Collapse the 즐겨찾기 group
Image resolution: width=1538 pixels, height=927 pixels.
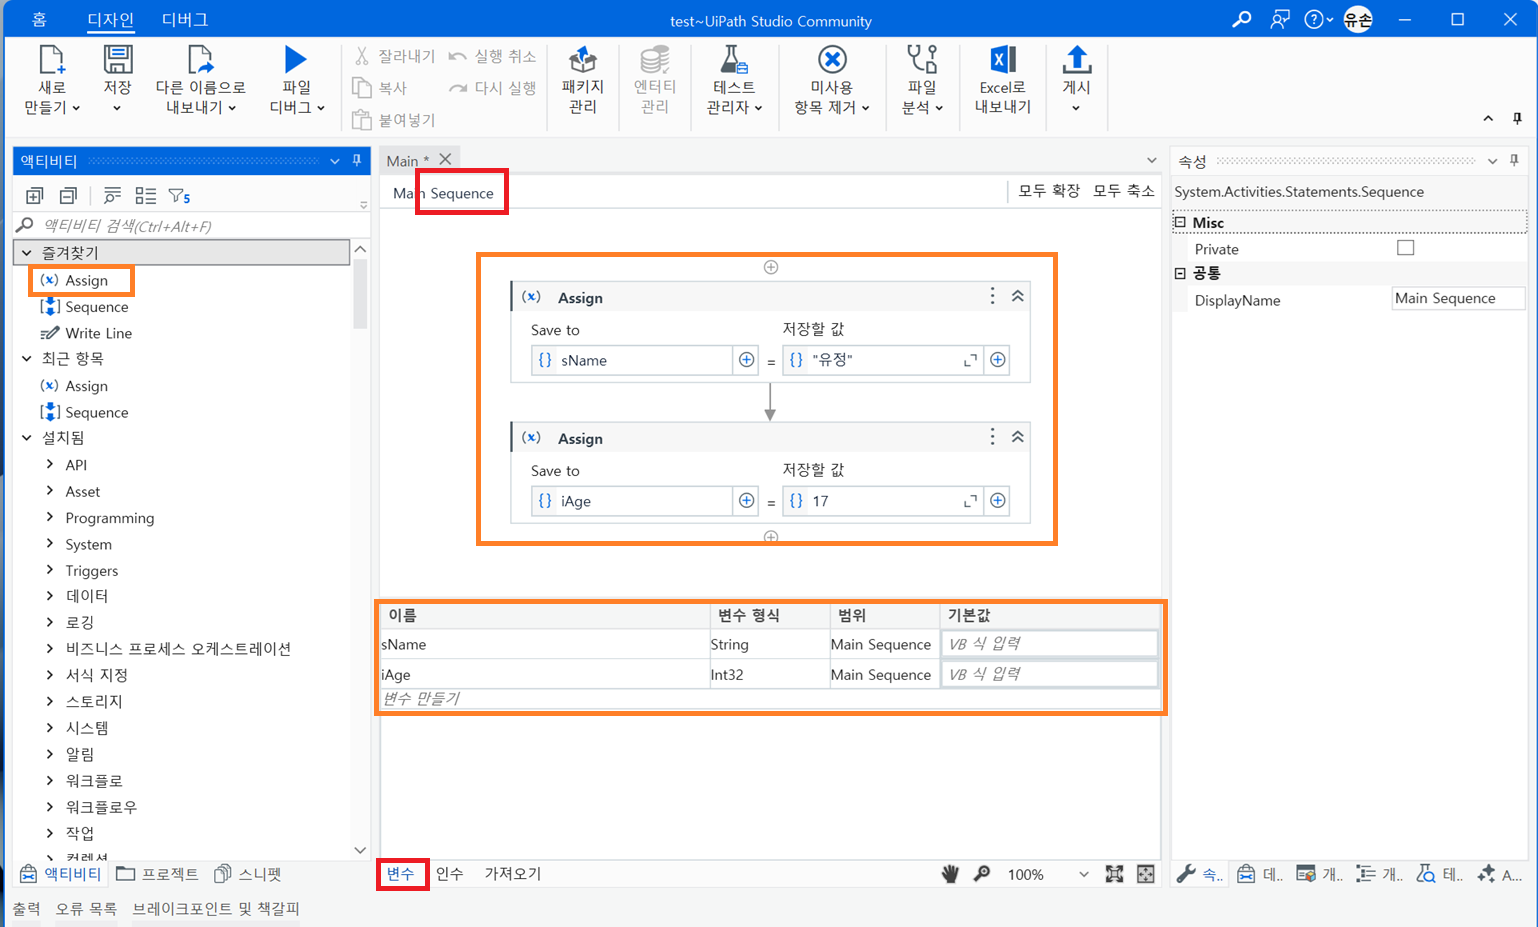tap(27, 253)
